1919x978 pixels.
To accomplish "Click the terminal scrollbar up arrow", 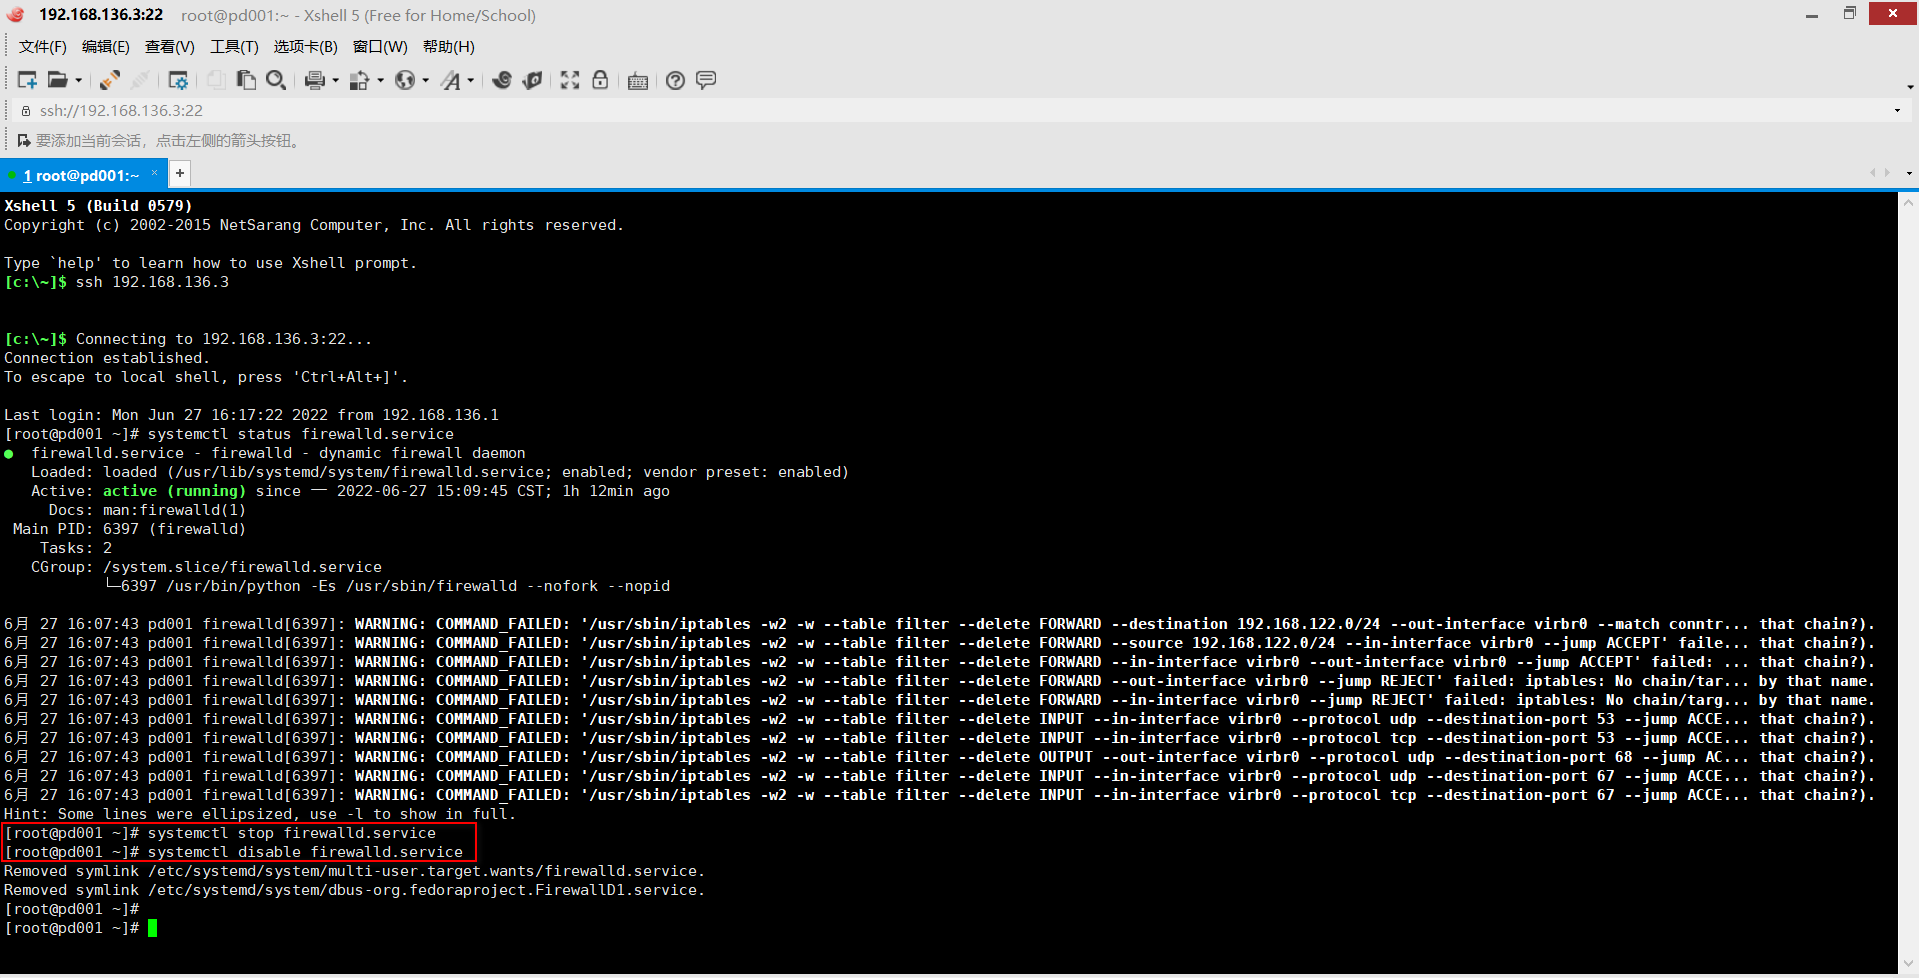I will point(1908,202).
